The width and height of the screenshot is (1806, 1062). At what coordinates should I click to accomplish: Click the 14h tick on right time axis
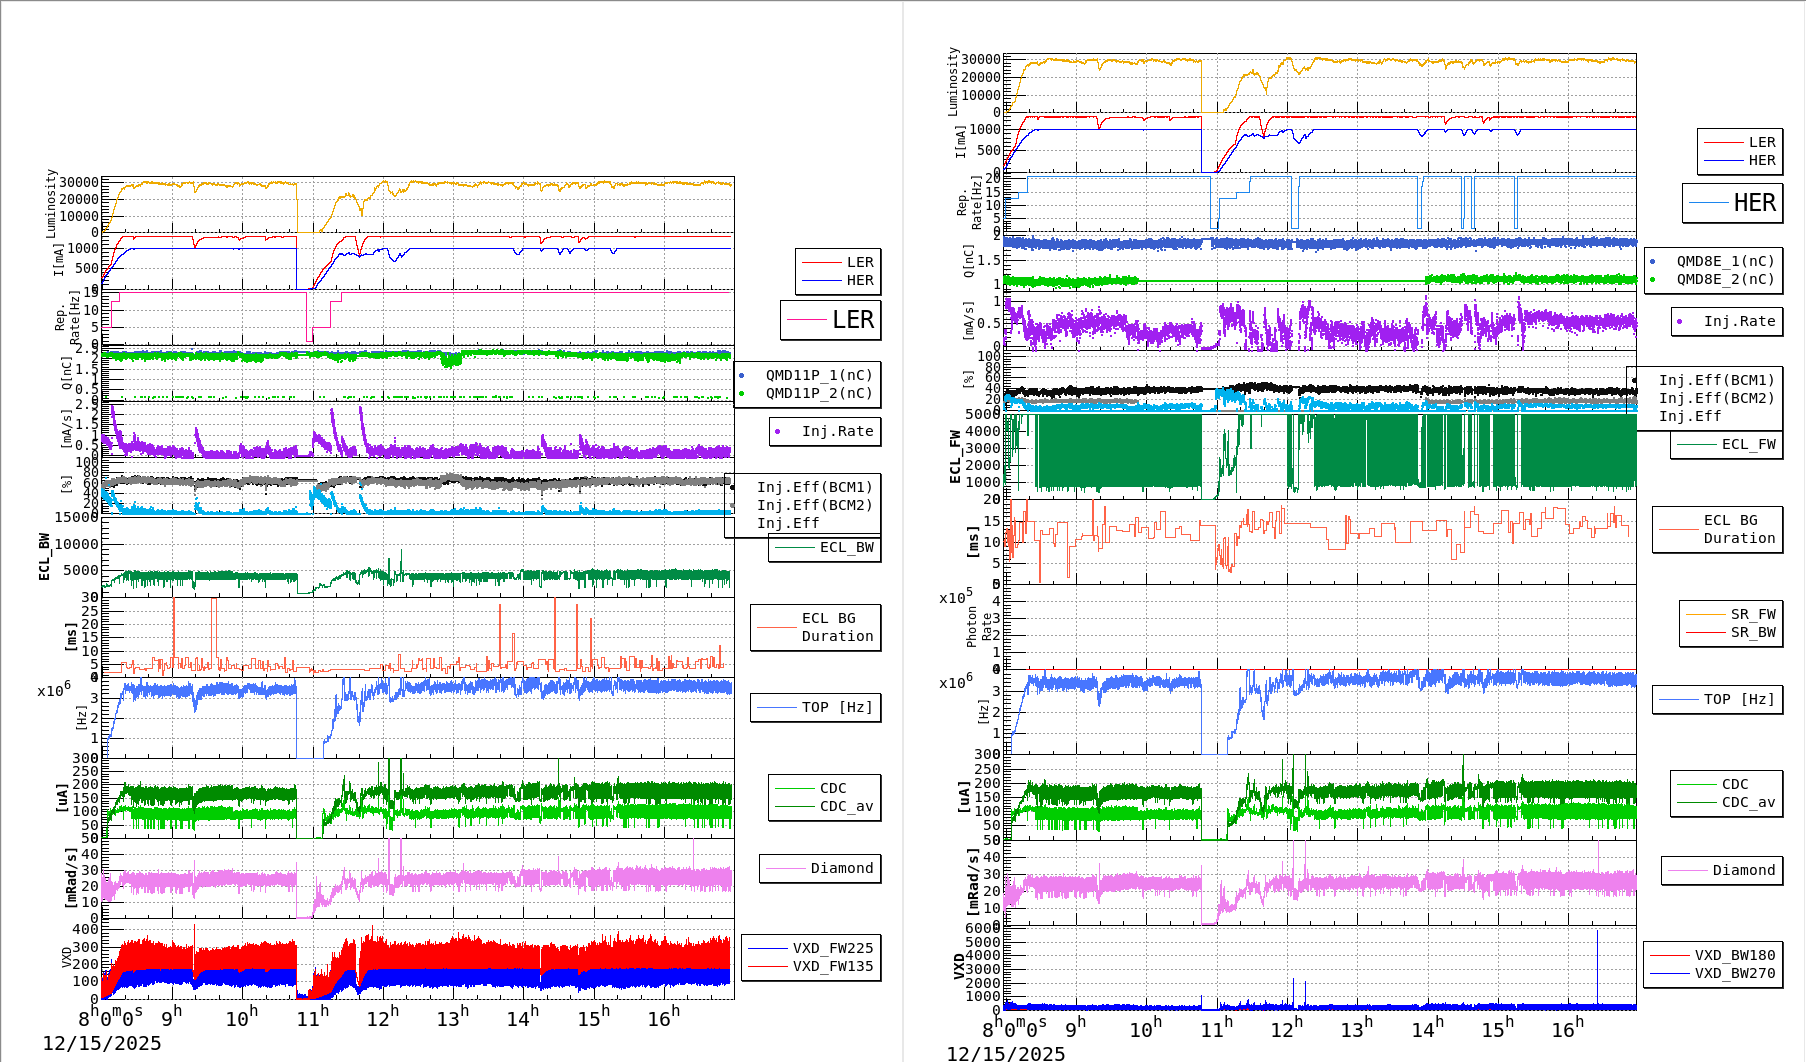(x=1424, y=1029)
